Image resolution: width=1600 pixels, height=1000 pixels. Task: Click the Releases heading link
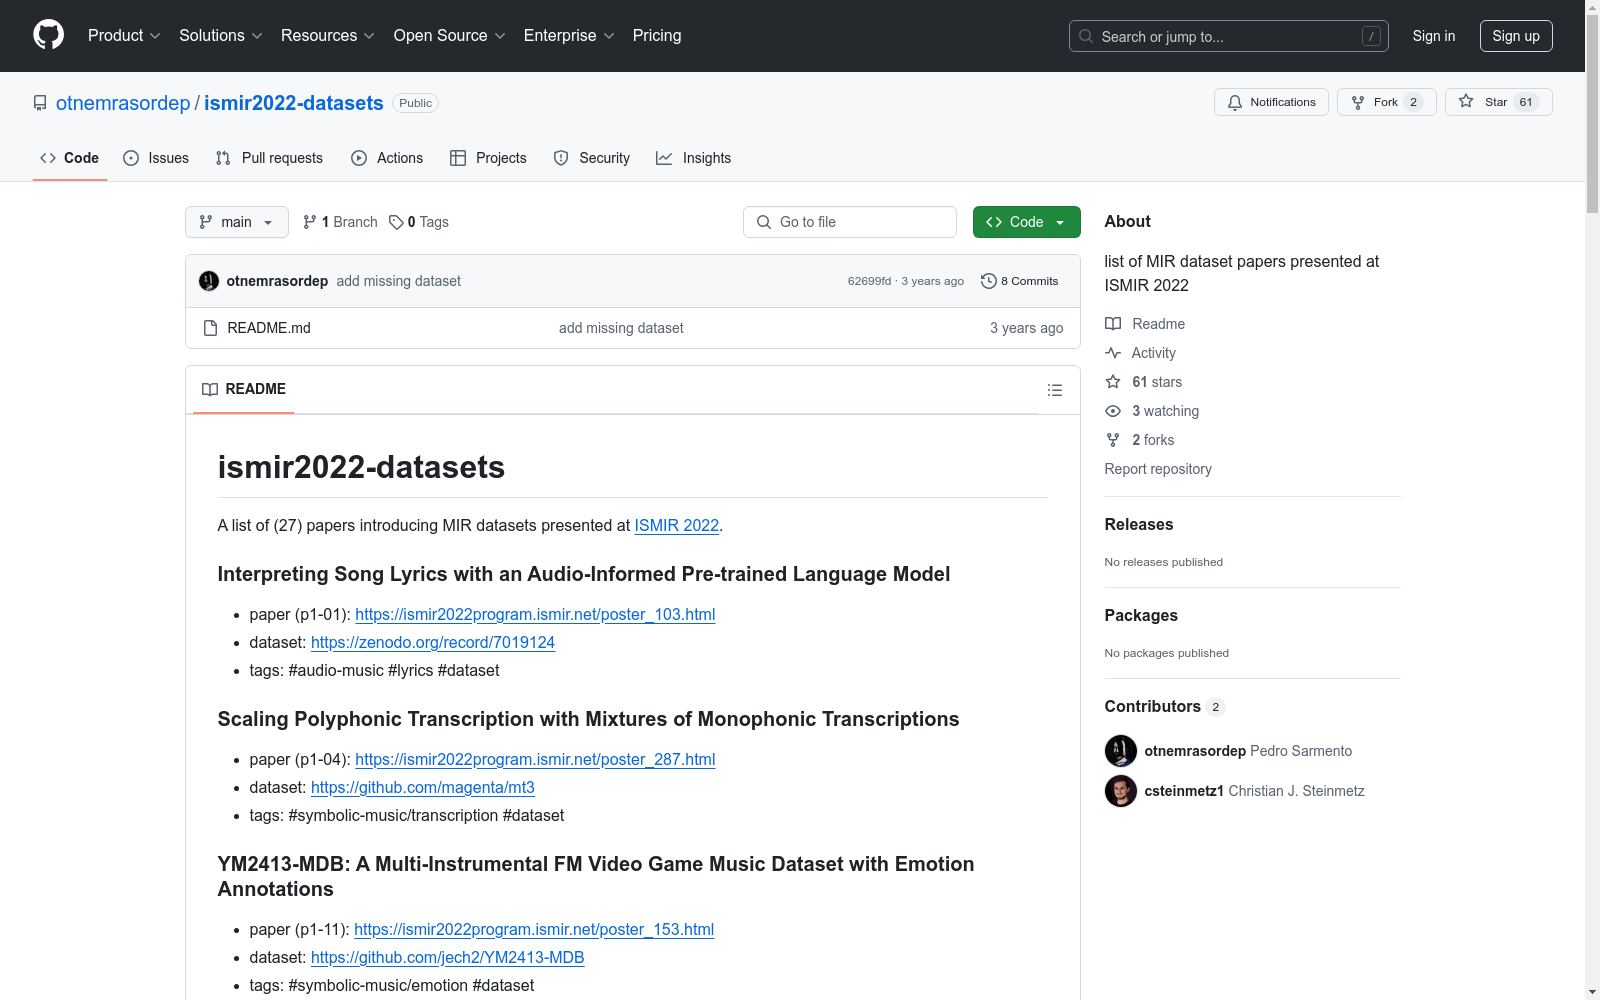[1139, 524]
